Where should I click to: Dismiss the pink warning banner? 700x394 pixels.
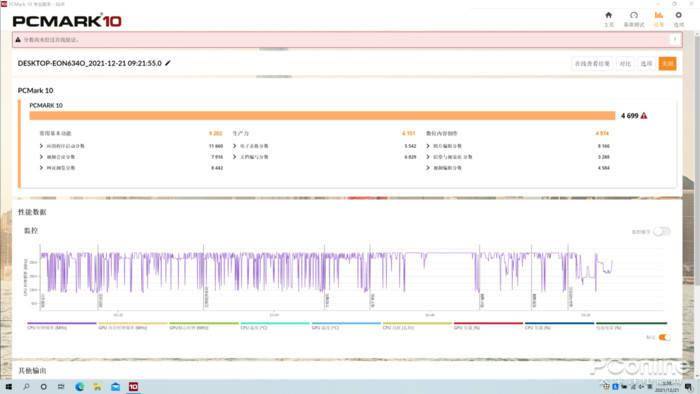pos(675,40)
